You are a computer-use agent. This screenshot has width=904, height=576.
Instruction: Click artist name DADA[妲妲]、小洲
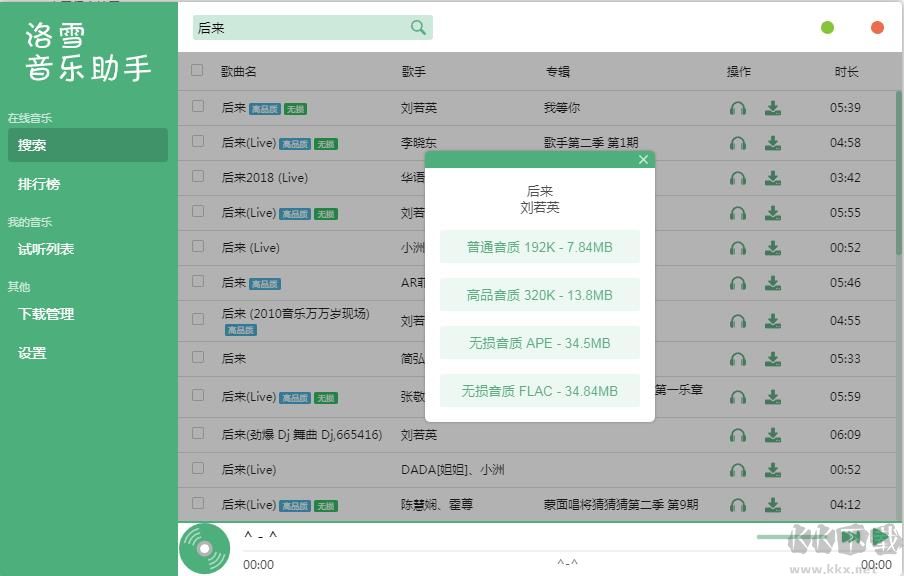(453, 470)
